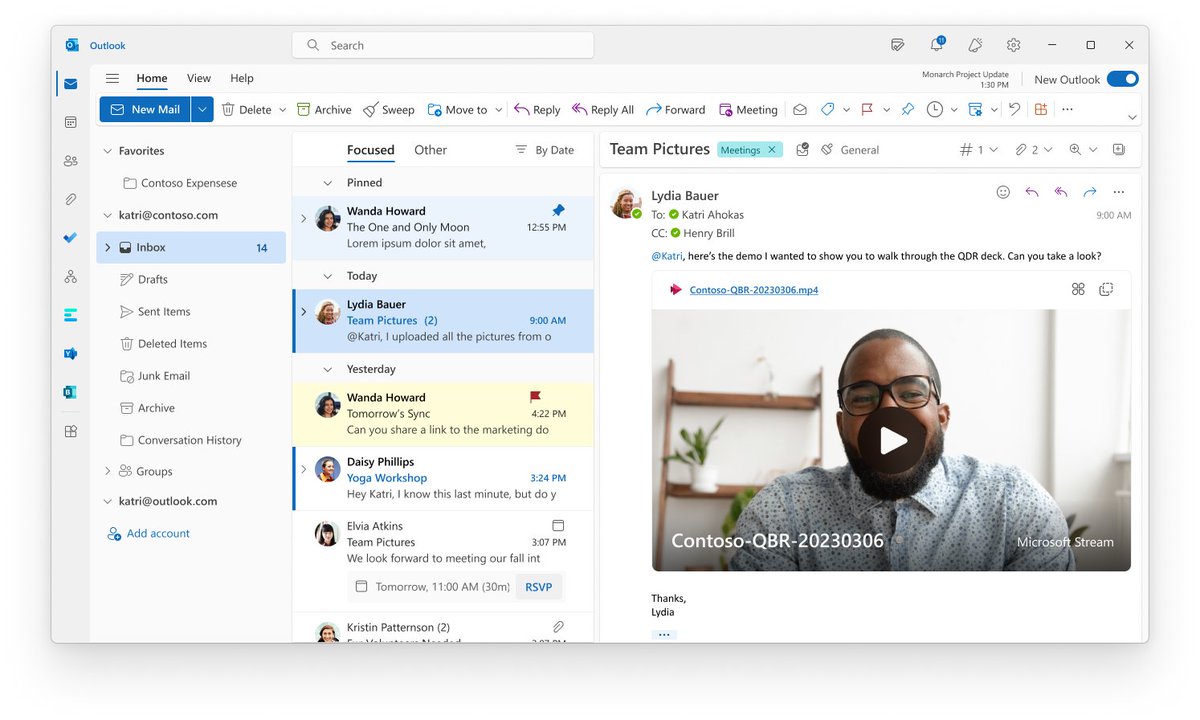Image resolution: width=1200 pixels, height=720 pixels.
Task: Turn off the New Outlook toggle
Action: click(x=1122, y=78)
